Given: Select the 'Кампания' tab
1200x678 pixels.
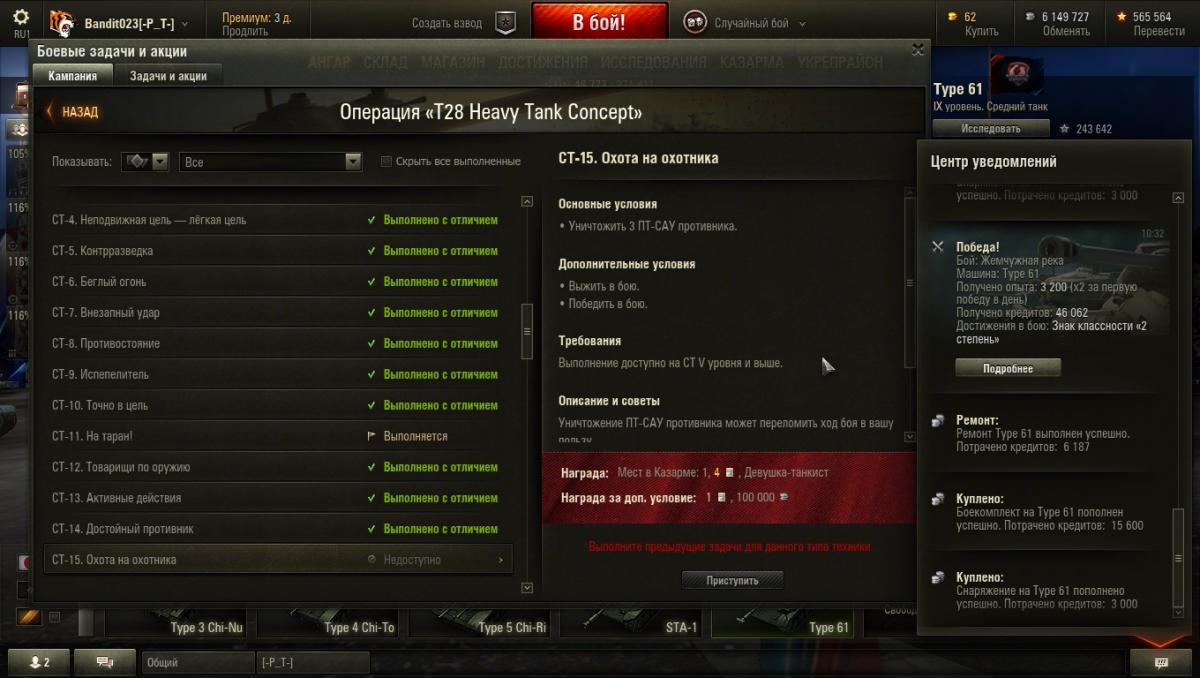Looking at the screenshot, I should point(73,76).
